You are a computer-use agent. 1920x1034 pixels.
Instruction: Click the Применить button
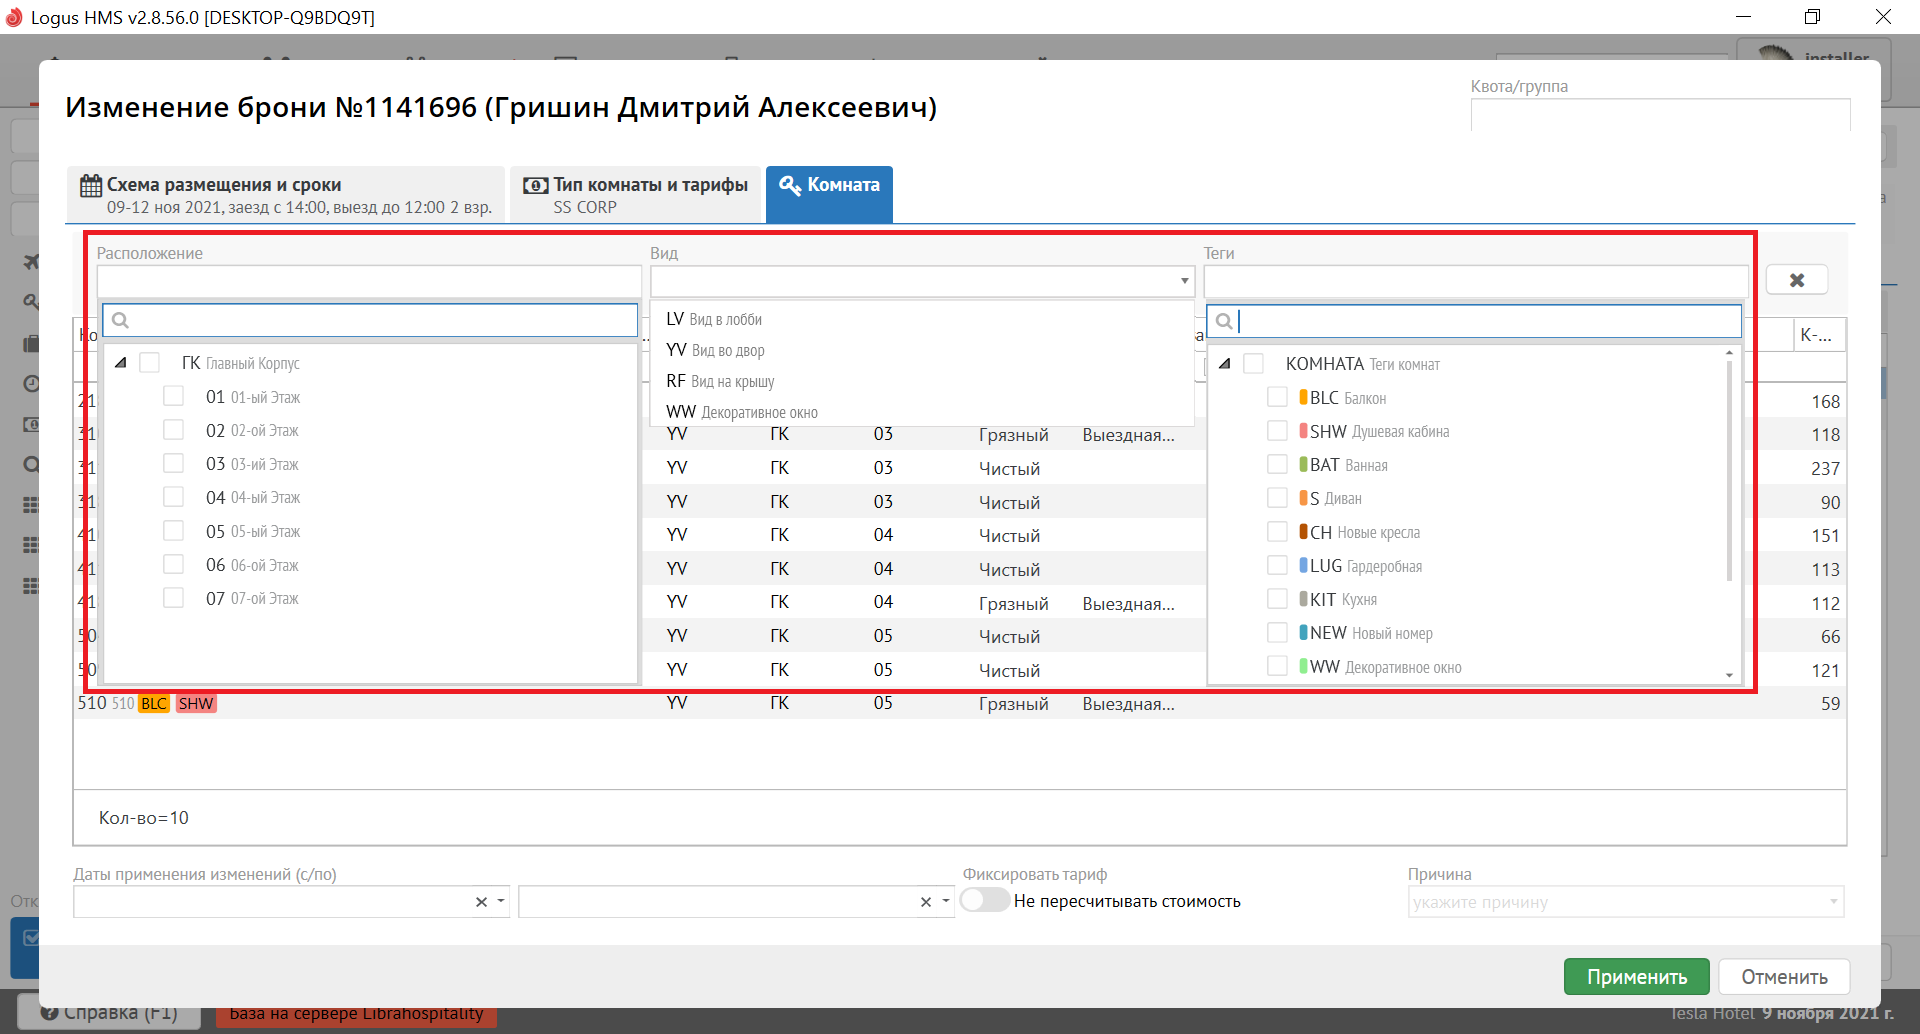click(1637, 977)
